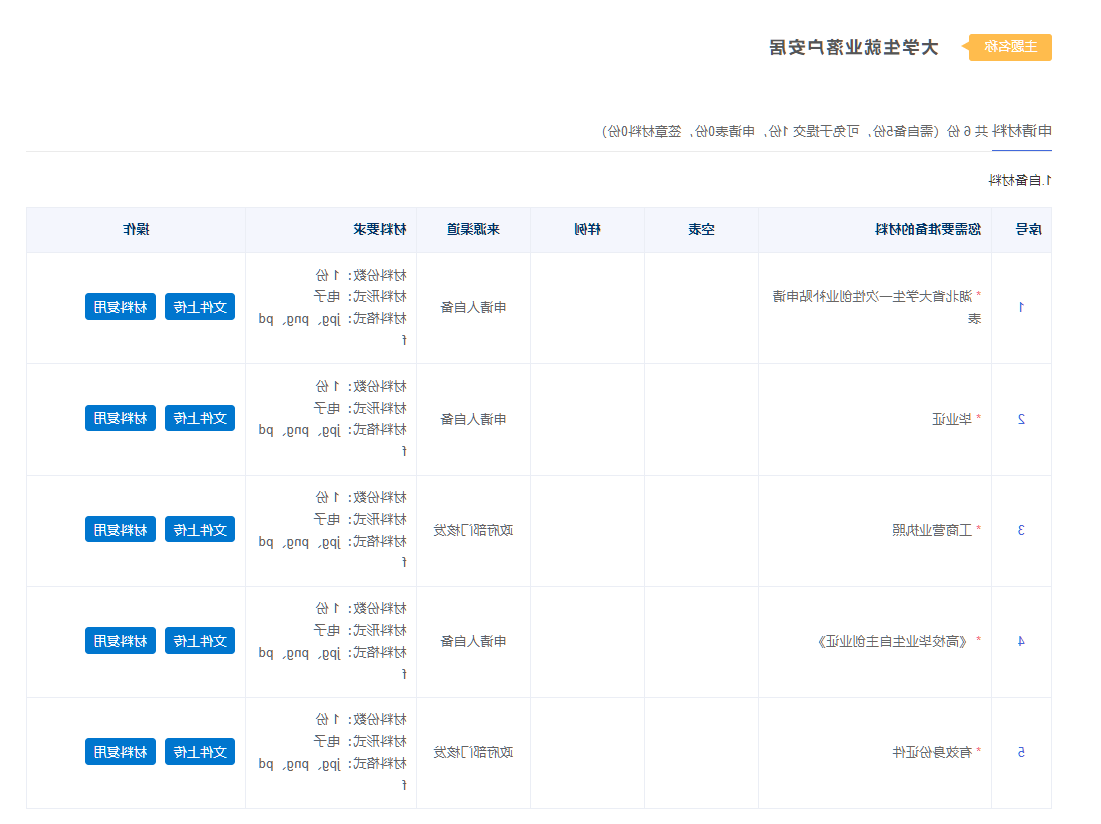This screenshot has width=1101, height=824.
Task: Click 材料复用 for 有效身份证件
Action: tap(120, 752)
